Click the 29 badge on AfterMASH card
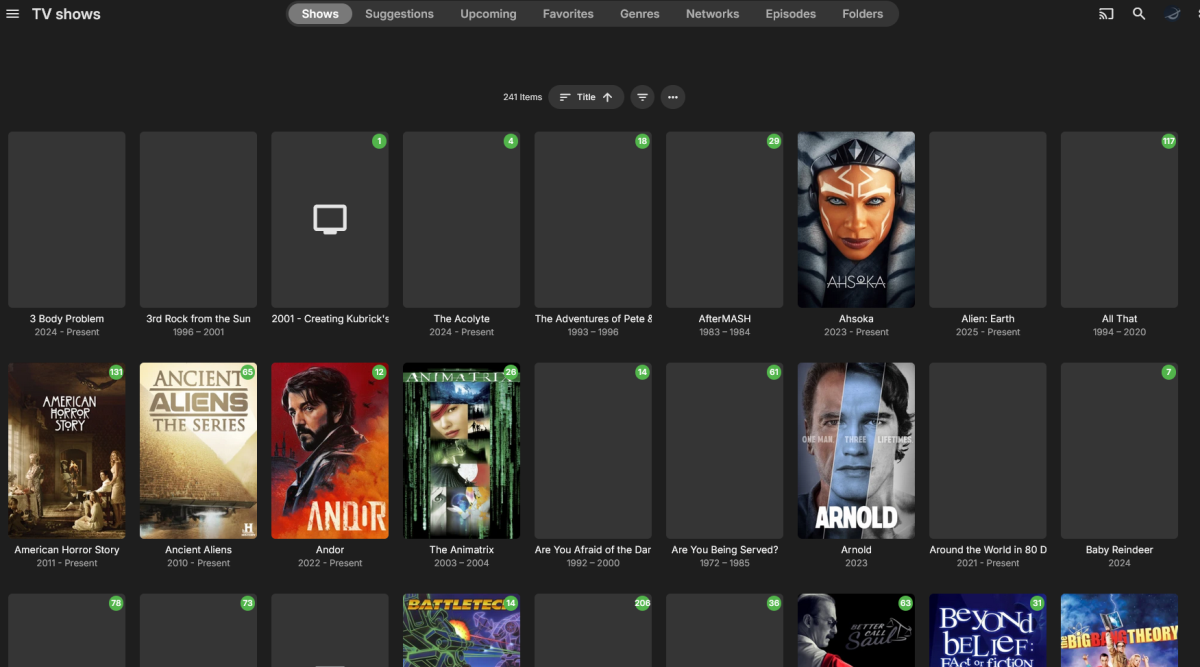Image resolution: width=1200 pixels, height=667 pixels. (x=774, y=141)
